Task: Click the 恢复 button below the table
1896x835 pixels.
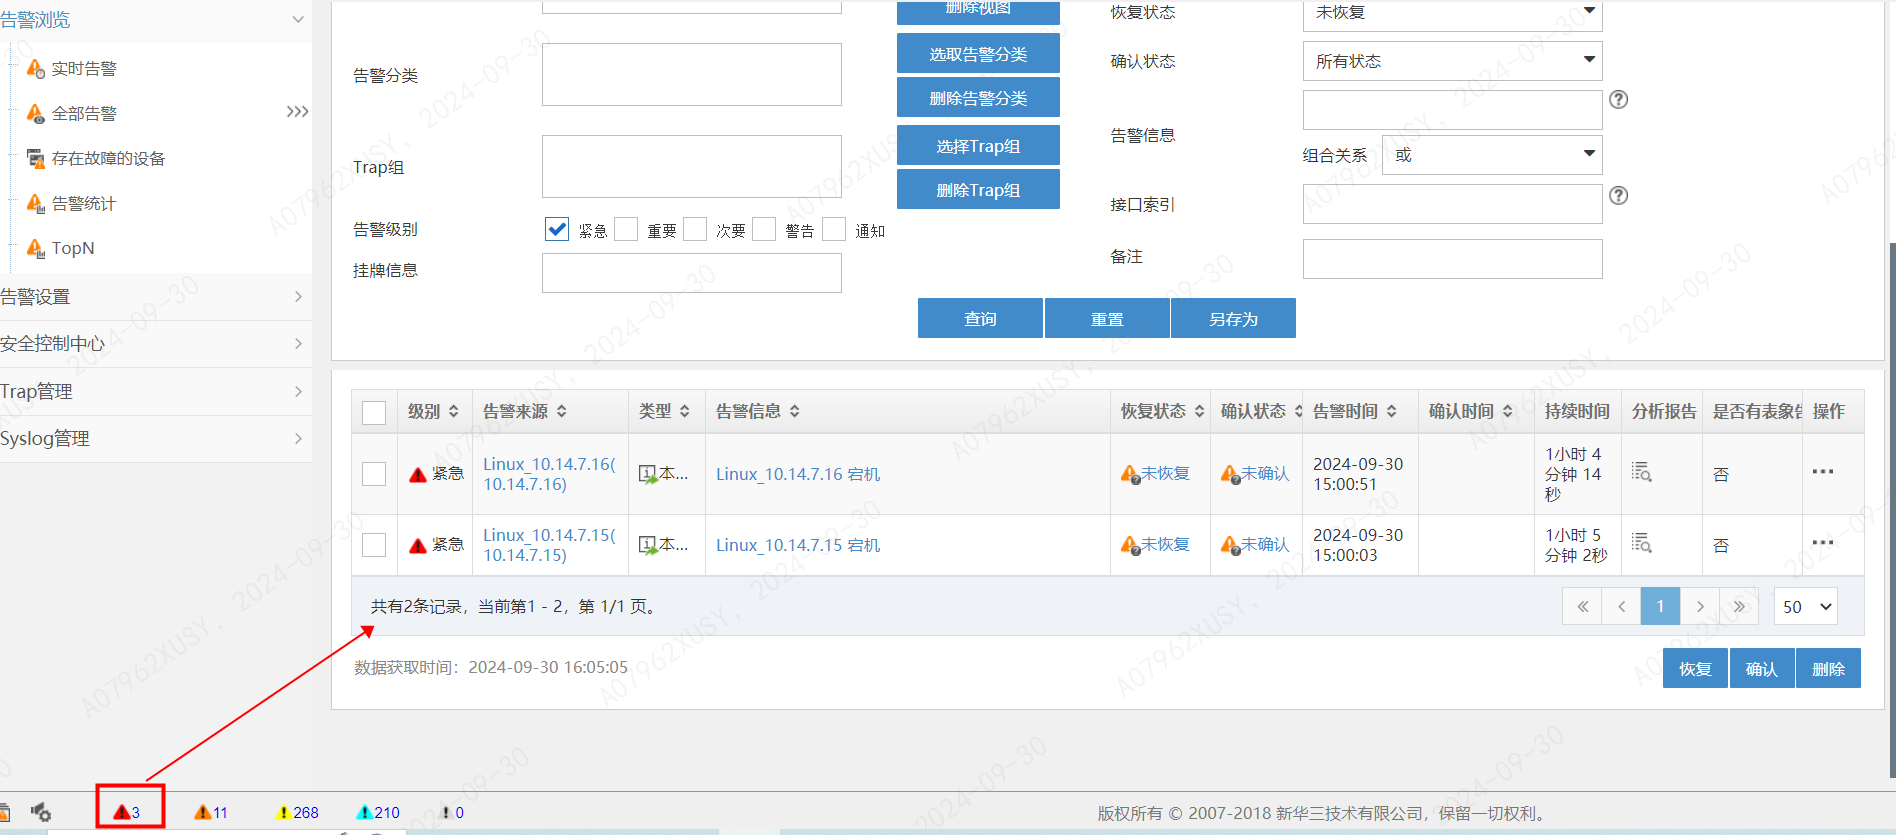Action: tap(1695, 668)
